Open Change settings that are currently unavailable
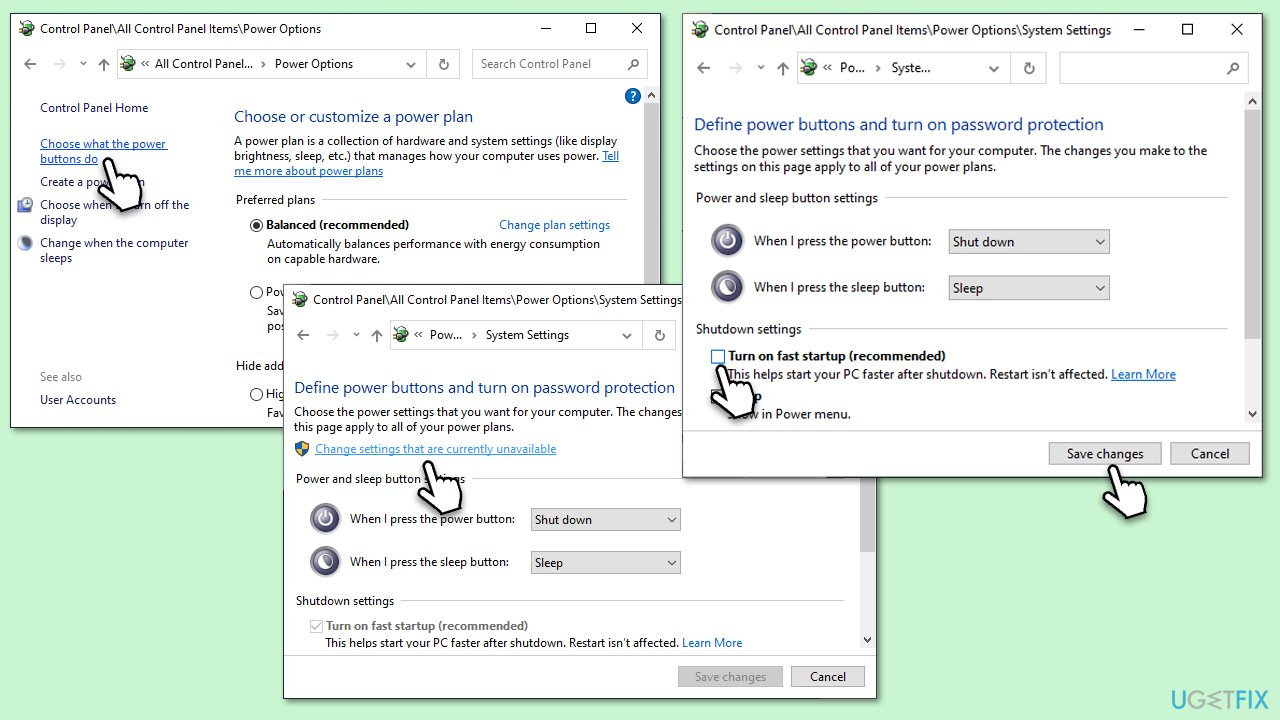 [x=435, y=448]
